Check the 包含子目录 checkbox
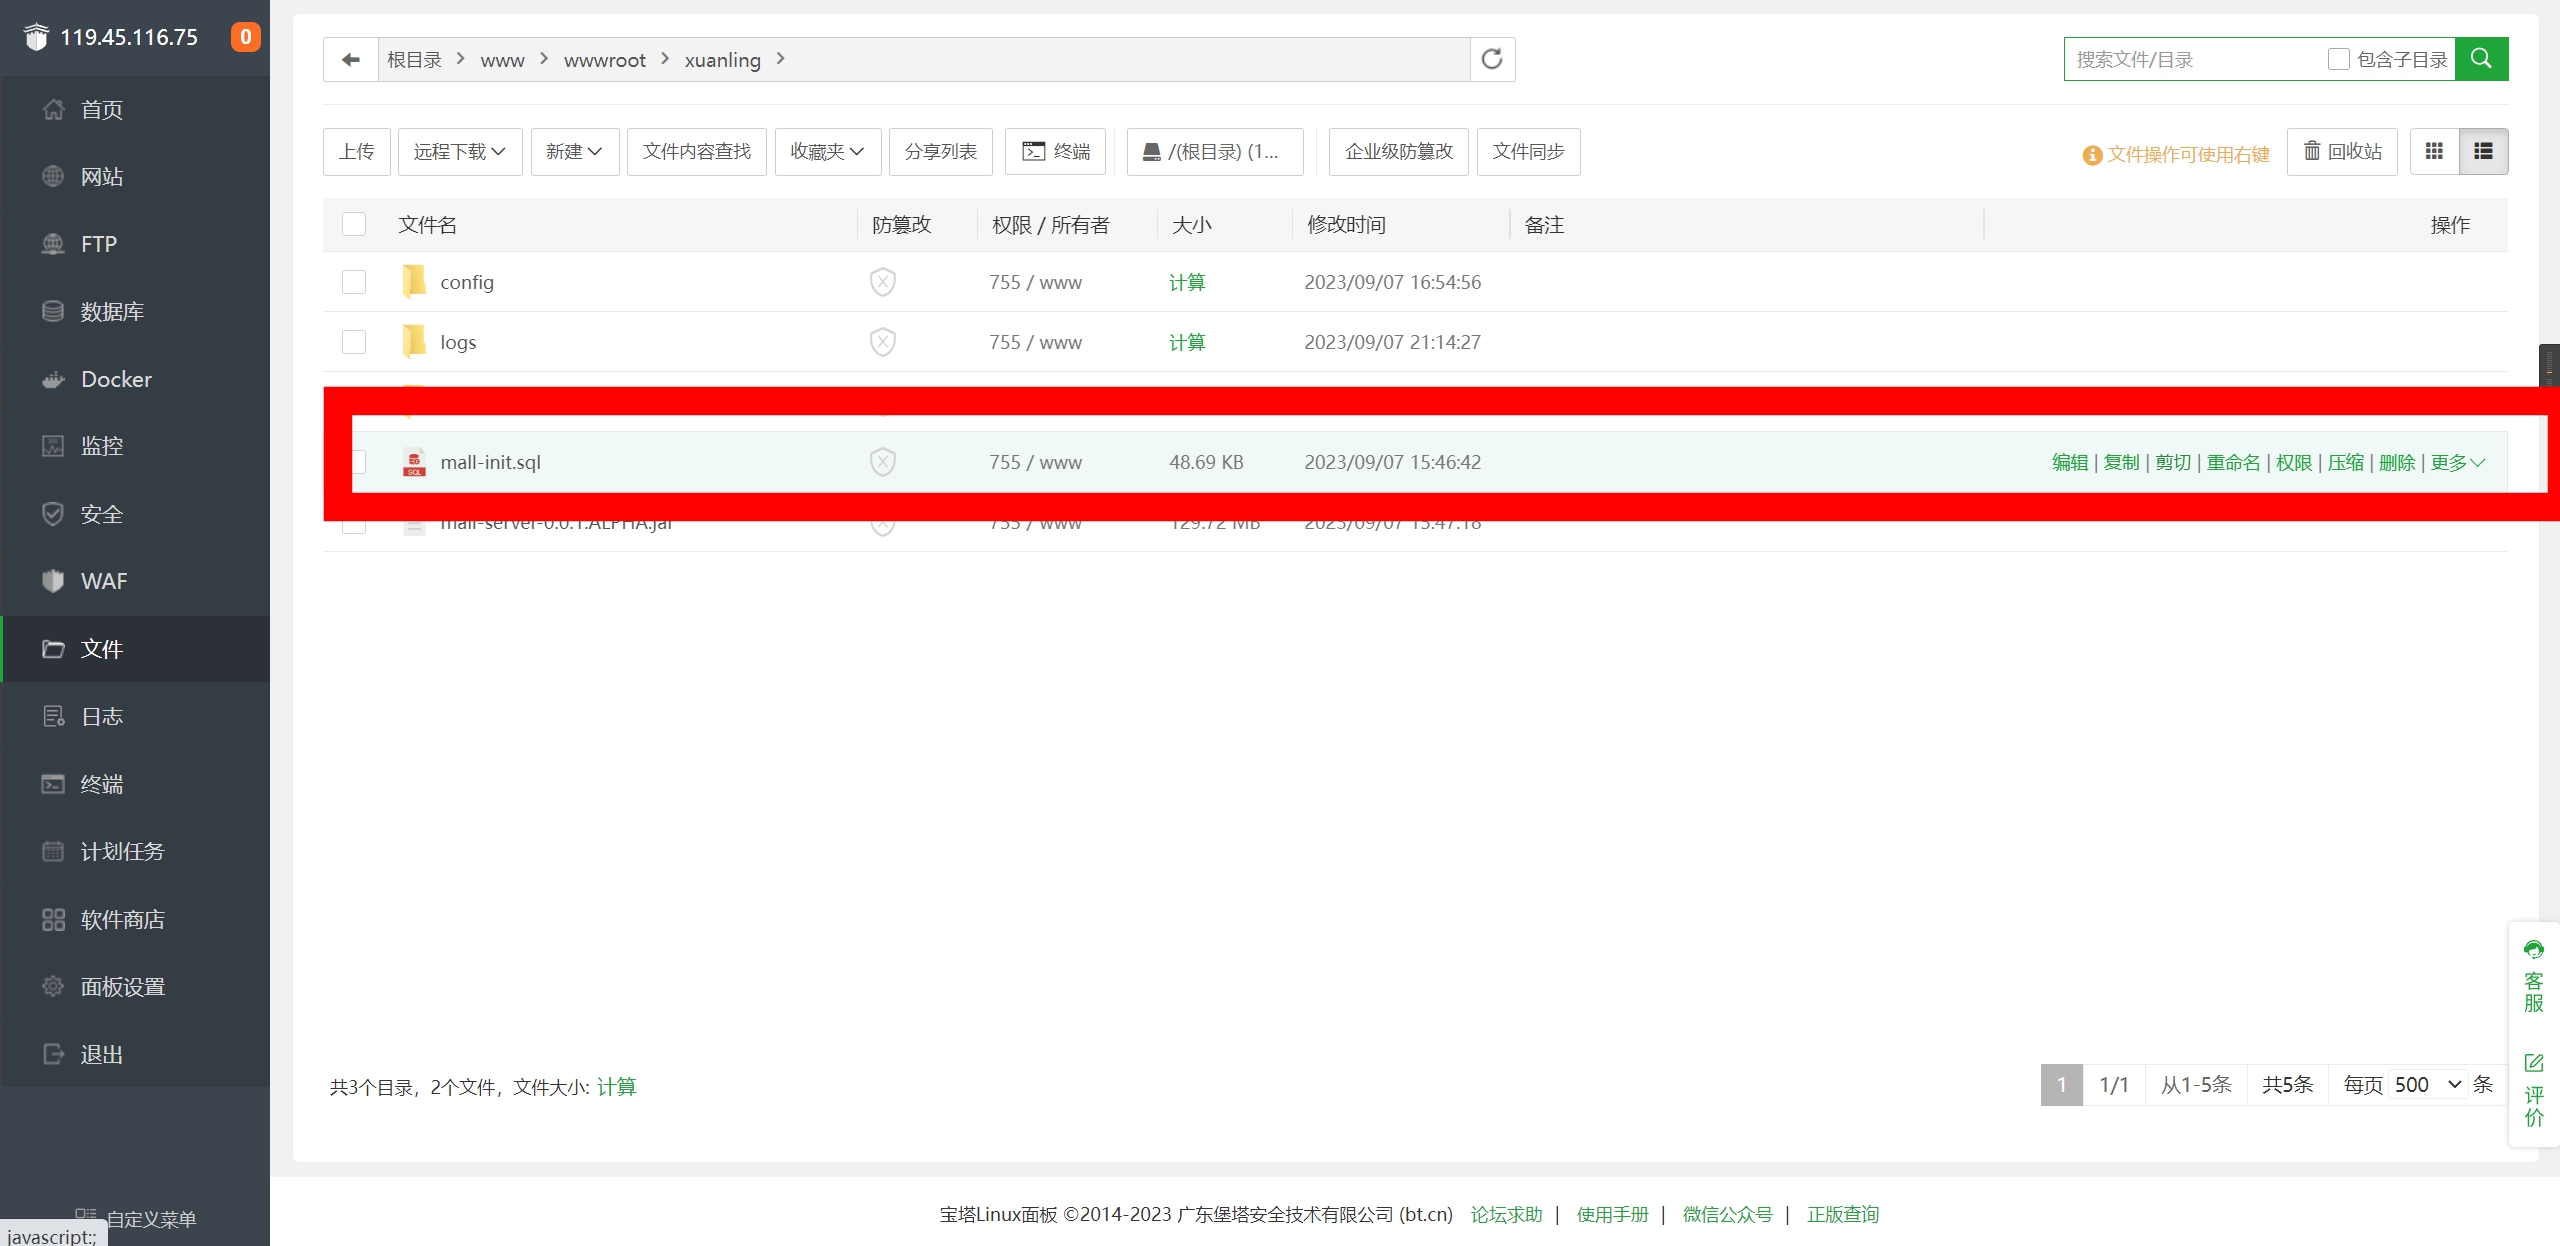The image size is (2560, 1246). [2338, 59]
